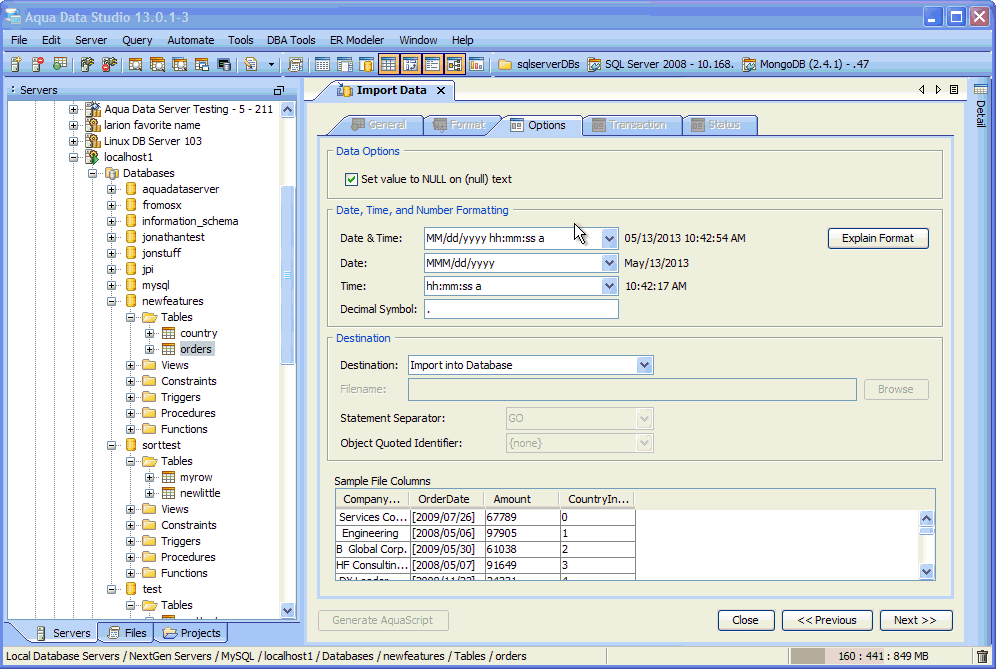Click the table icon with green circle
This screenshot has height=669, width=996.
(x=60, y=64)
